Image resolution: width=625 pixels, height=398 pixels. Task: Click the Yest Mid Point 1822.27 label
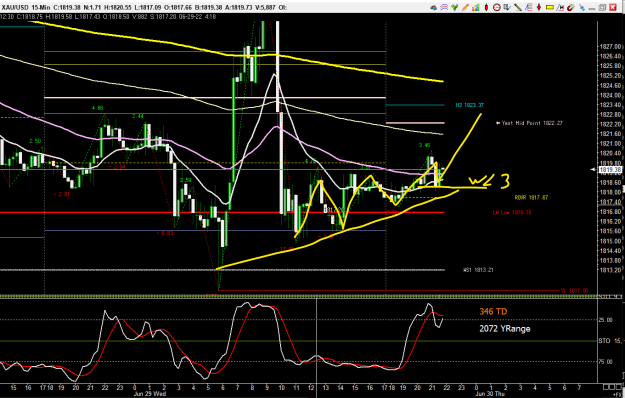(532, 123)
